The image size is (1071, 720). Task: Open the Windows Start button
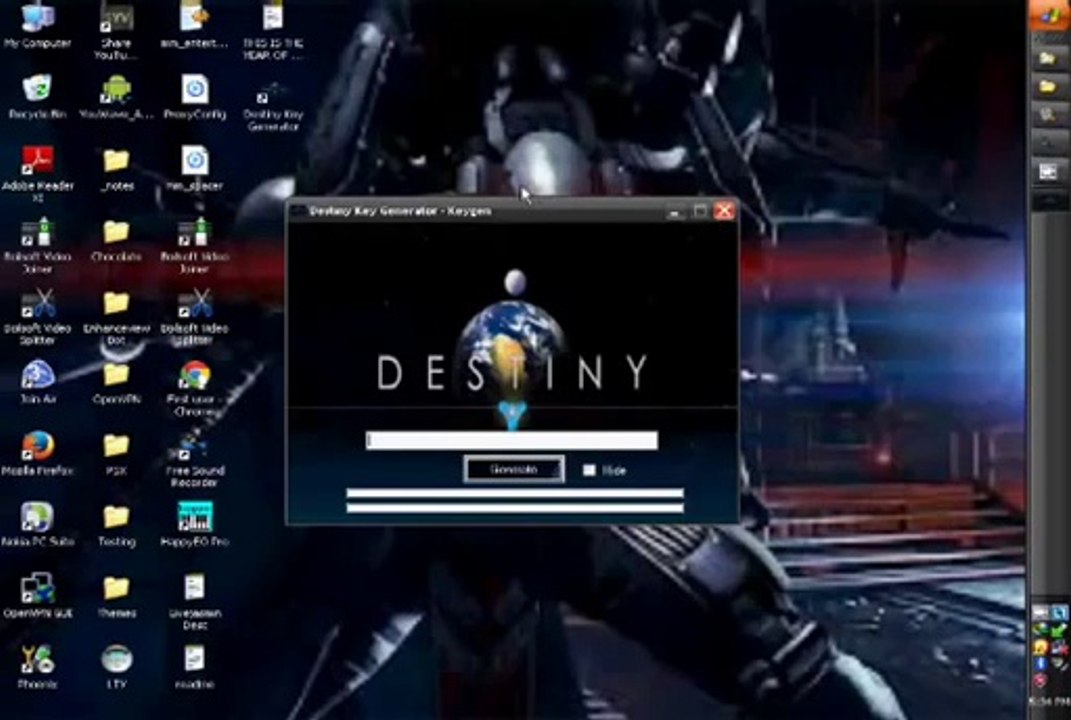coord(1049,15)
